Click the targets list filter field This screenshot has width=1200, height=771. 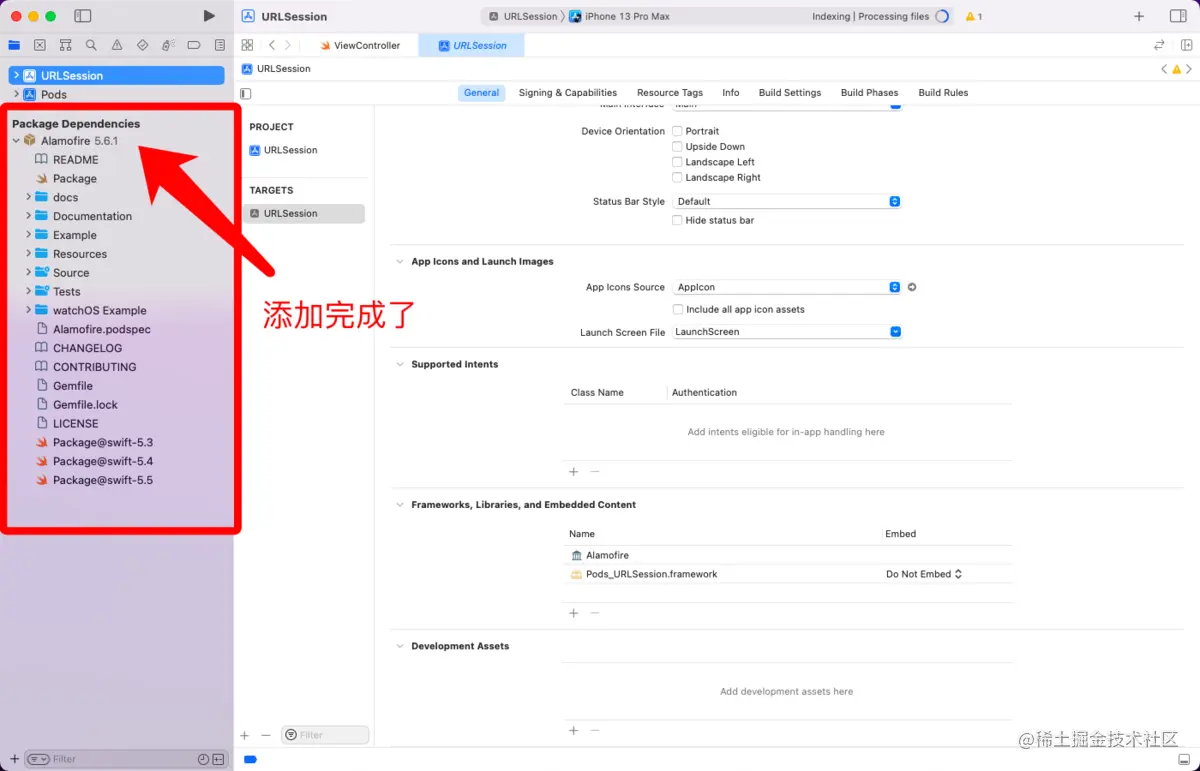(325, 735)
